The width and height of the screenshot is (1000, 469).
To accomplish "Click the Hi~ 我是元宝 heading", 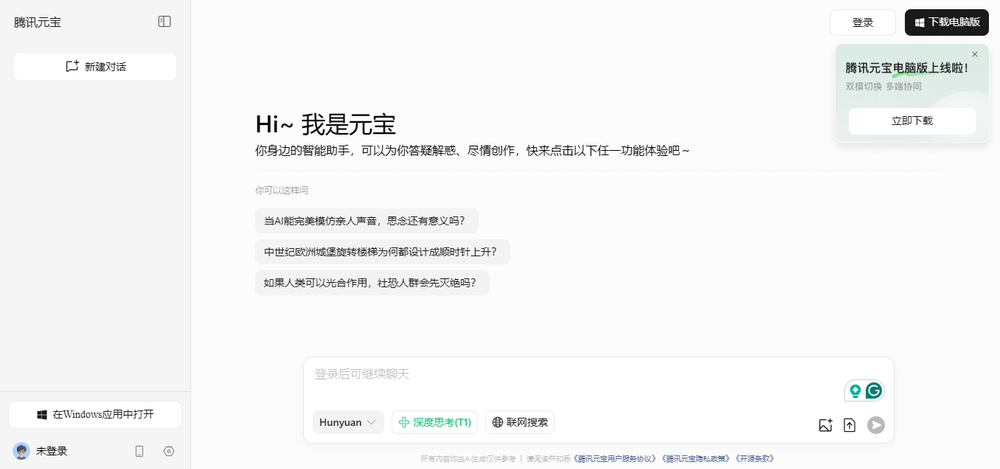I will pyautogui.click(x=326, y=124).
